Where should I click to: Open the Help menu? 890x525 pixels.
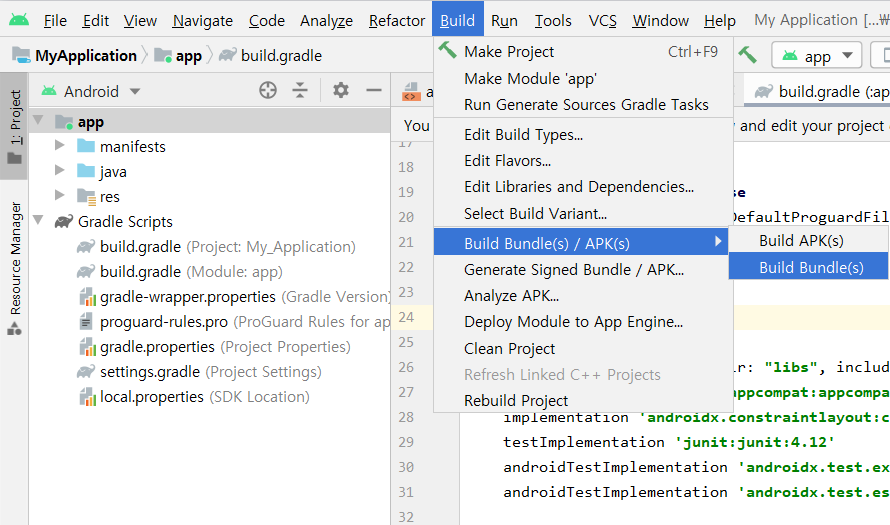(720, 21)
